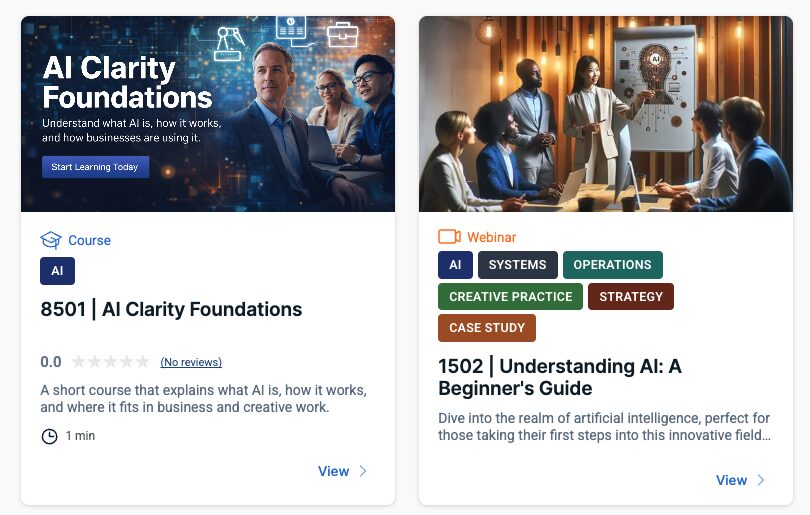Open title 8501 | AI Clarity Foundations
The width and height of the screenshot is (810, 515).
coord(171,309)
